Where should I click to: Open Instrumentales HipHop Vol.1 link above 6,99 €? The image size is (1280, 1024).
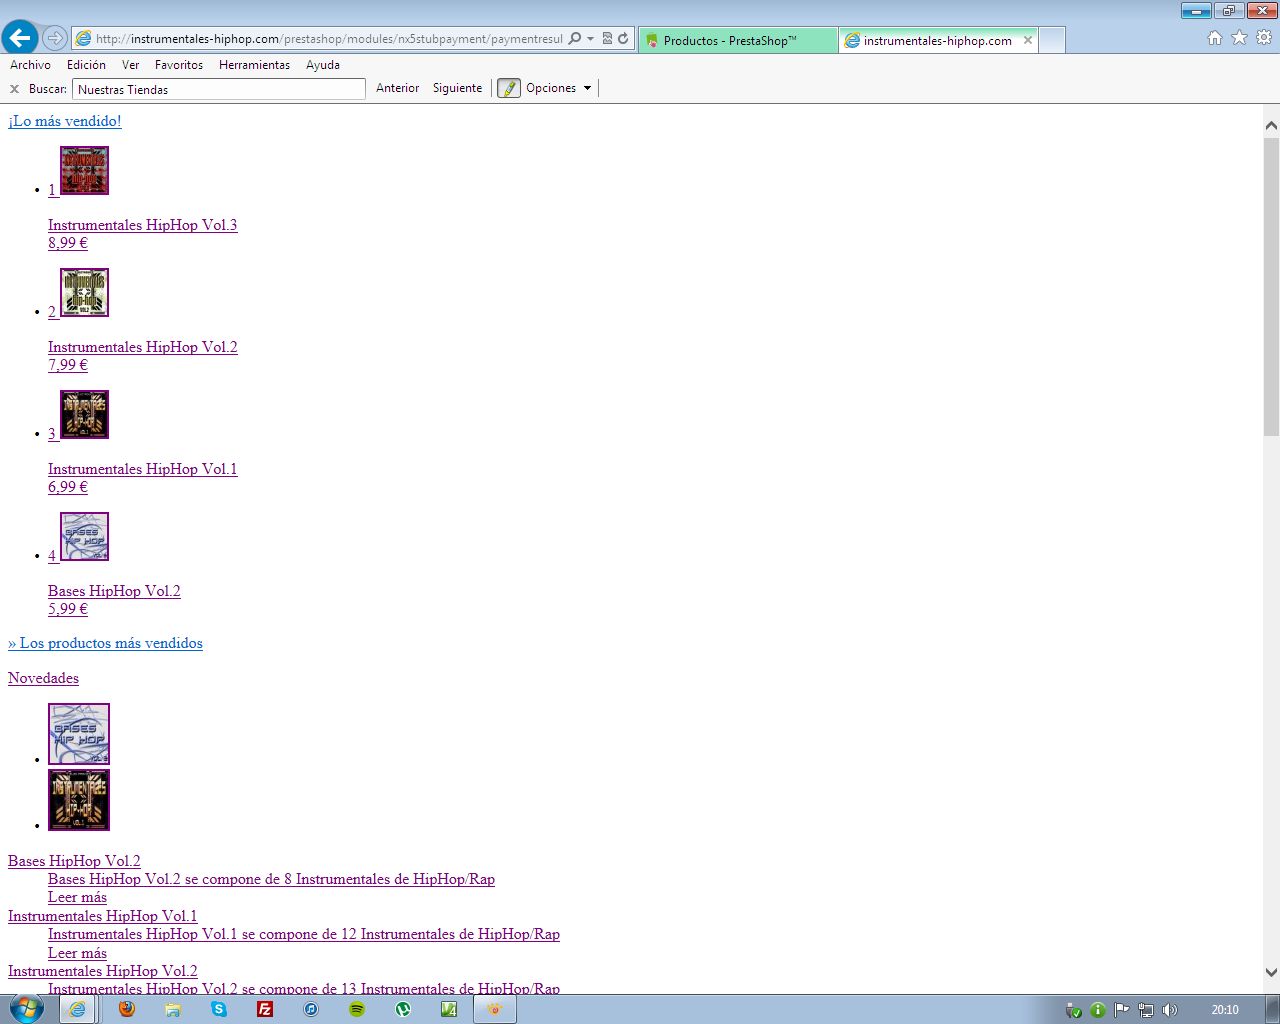pyautogui.click(x=143, y=469)
